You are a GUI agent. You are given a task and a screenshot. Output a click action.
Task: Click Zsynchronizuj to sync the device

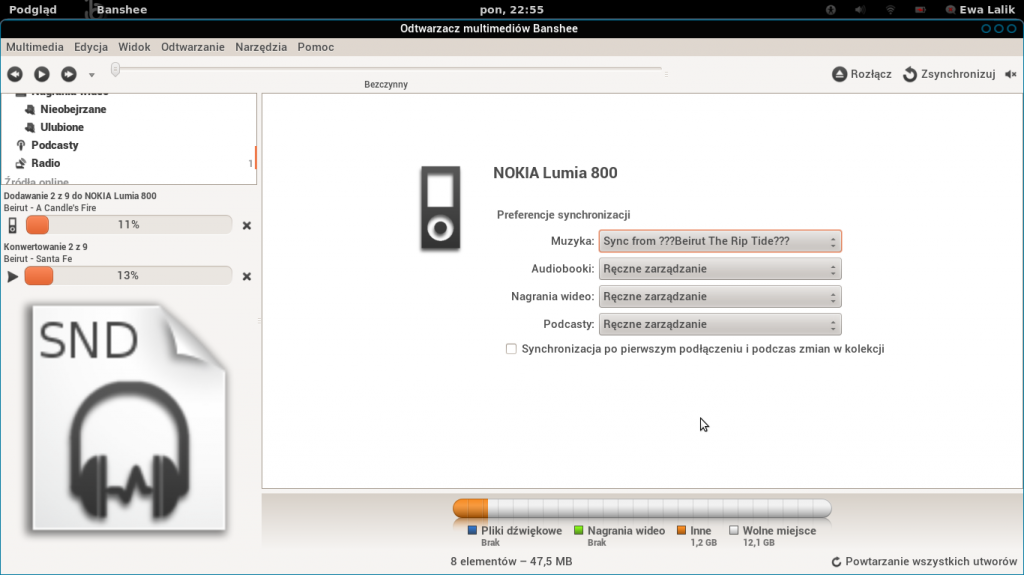pyautogui.click(x=949, y=74)
